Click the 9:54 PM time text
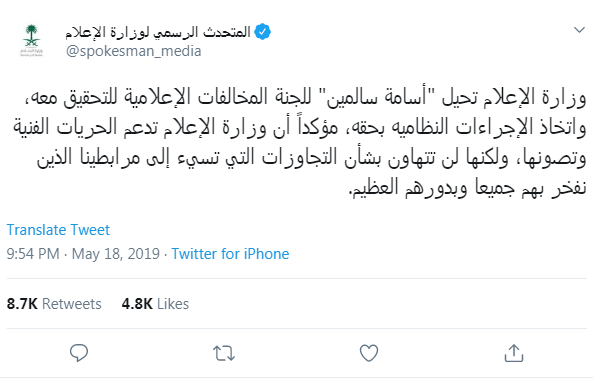Image resolution: width=593 pixels, height=378 pixels. click(33, 254)
